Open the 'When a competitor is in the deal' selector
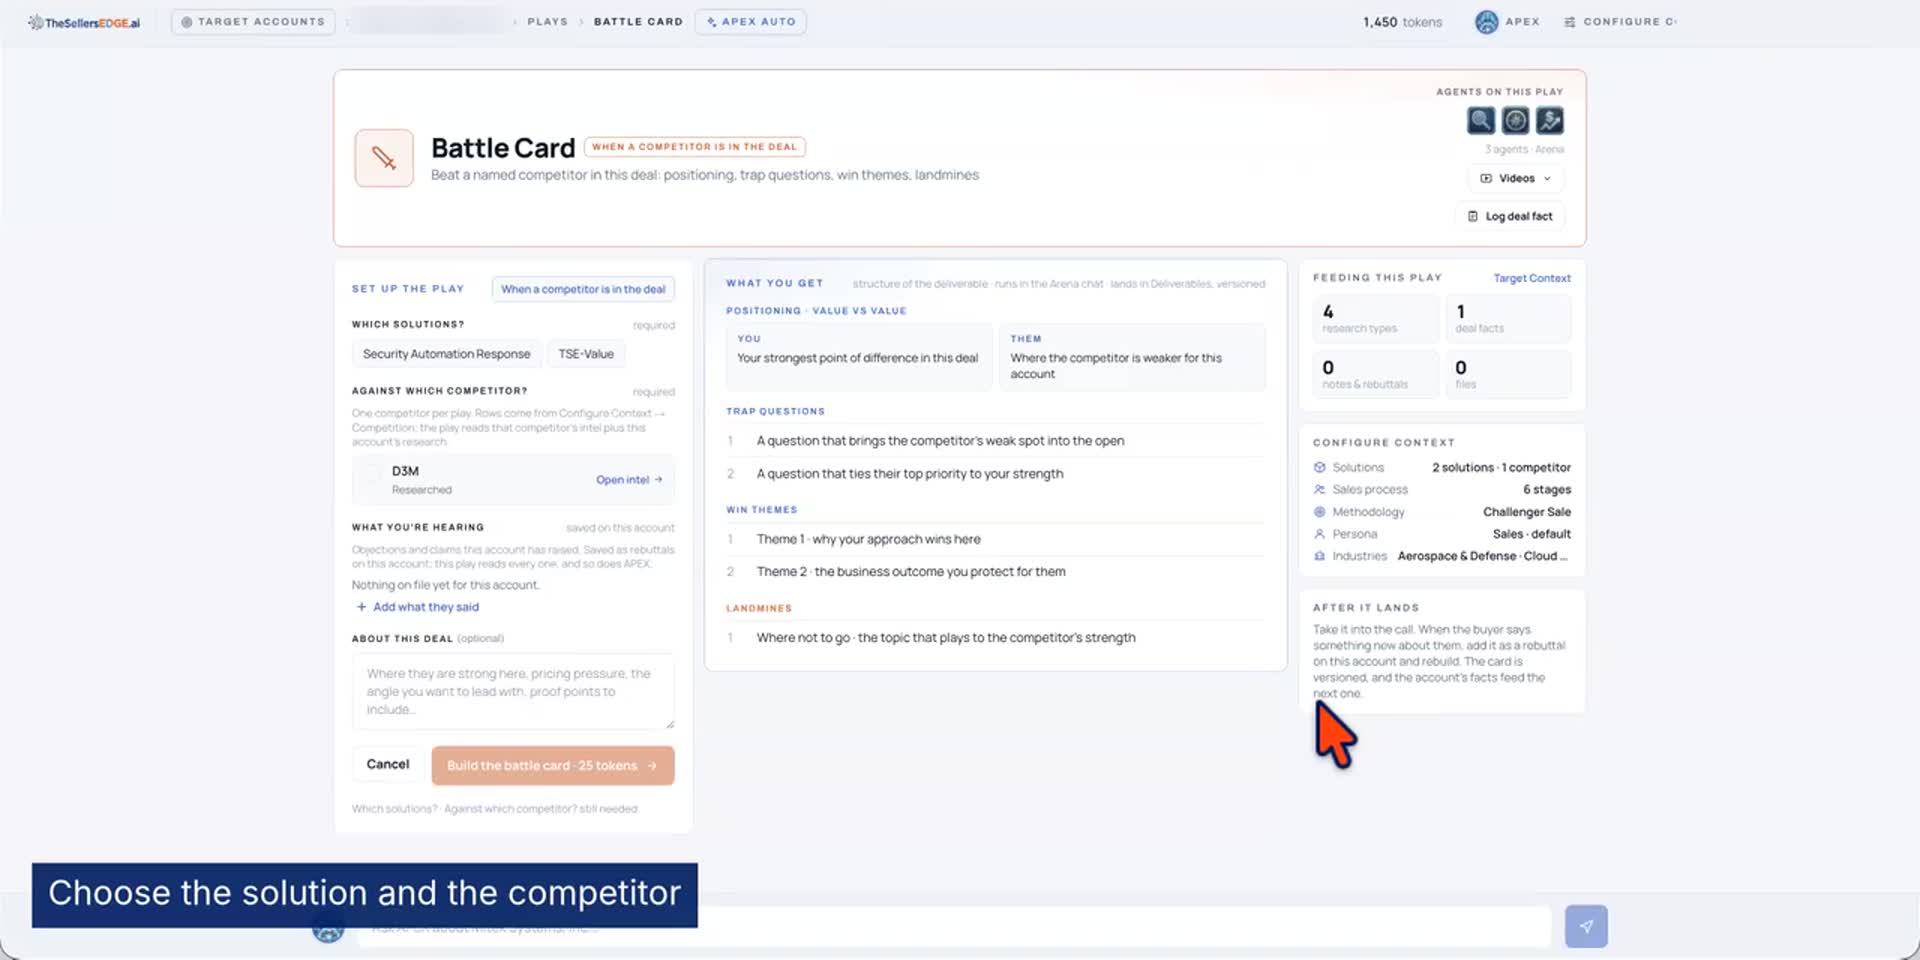Image resolution: width=1920 pixels, height=960 pixels. [x=583, y=289]
